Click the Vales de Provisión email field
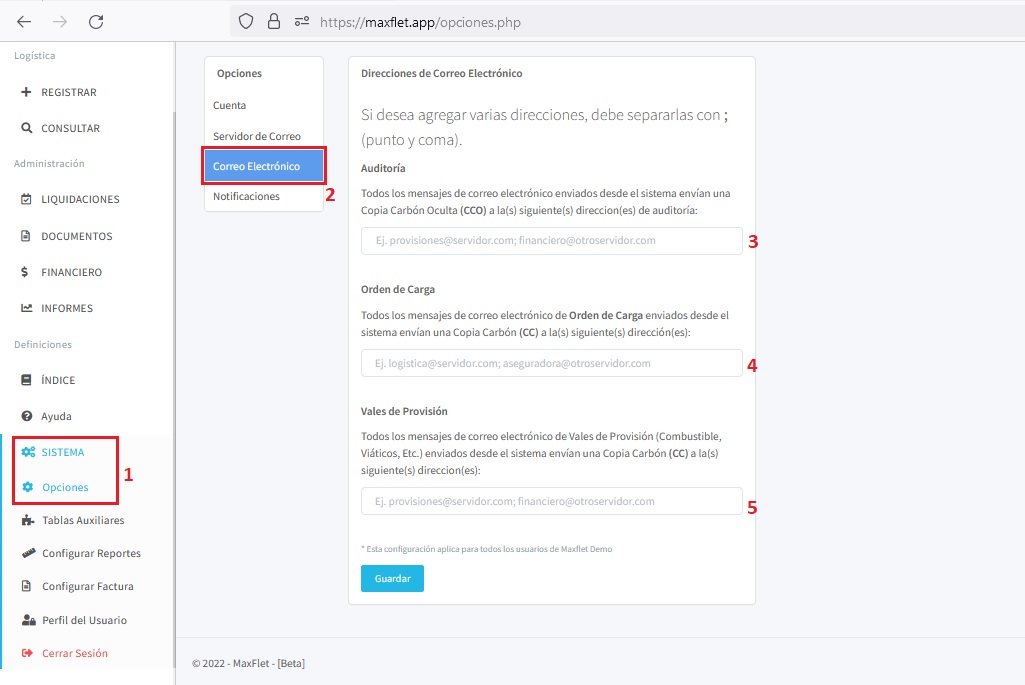 click(x=551, y=501)
